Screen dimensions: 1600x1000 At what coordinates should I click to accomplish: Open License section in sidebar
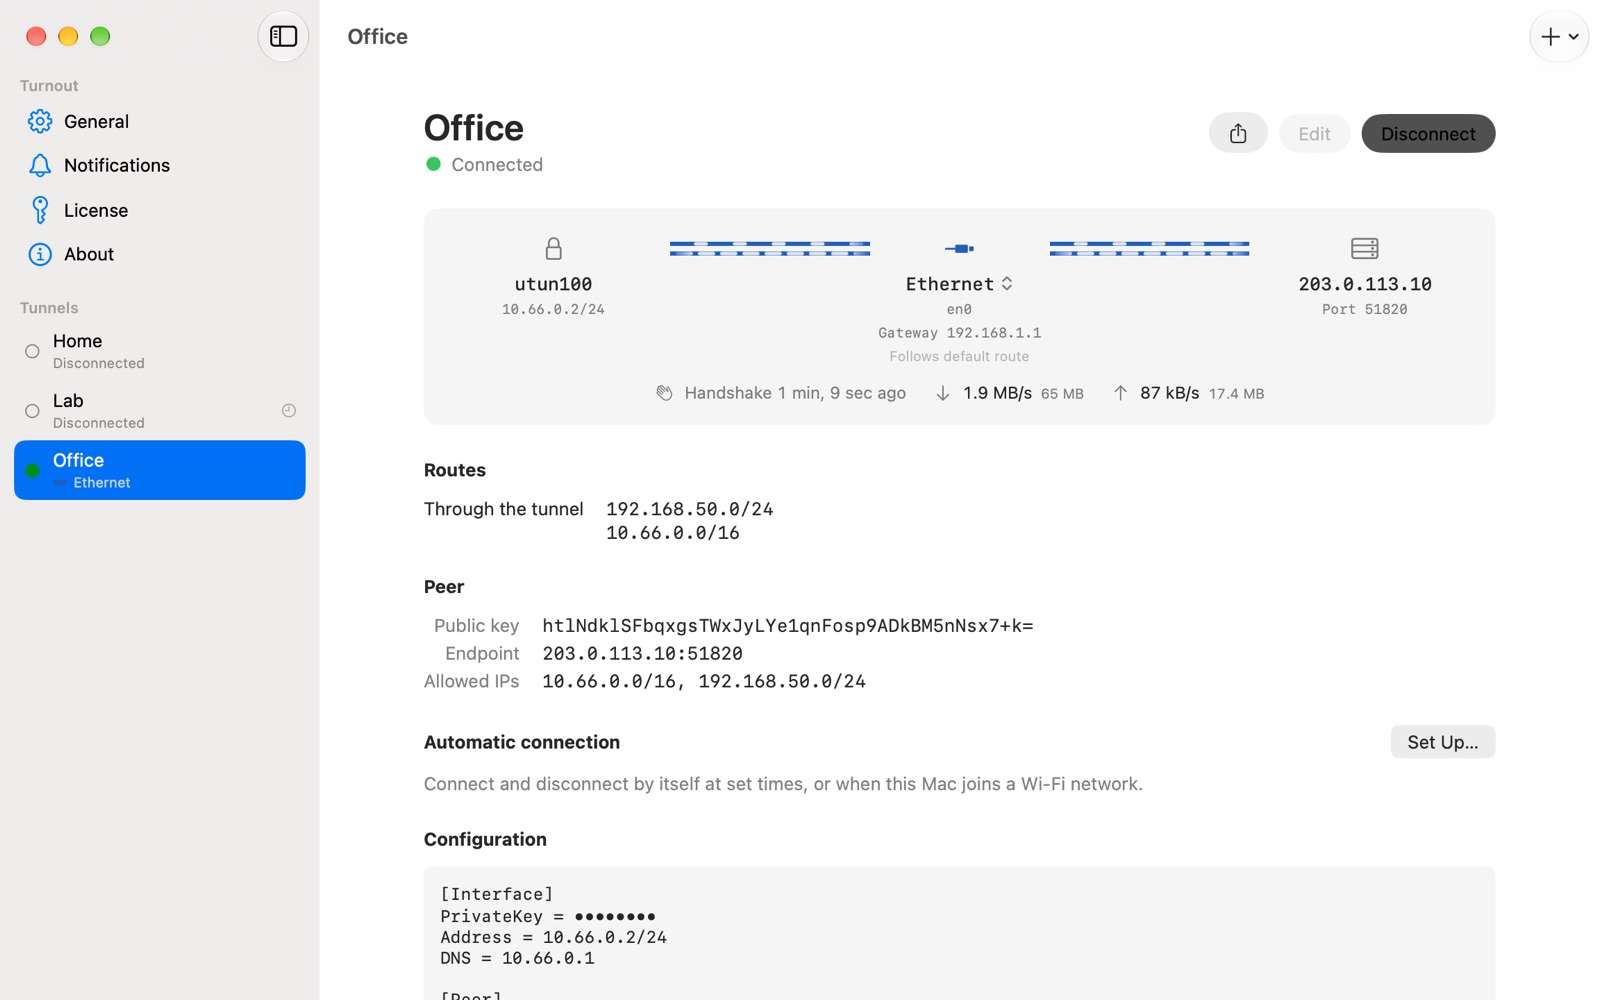[160, 210]
